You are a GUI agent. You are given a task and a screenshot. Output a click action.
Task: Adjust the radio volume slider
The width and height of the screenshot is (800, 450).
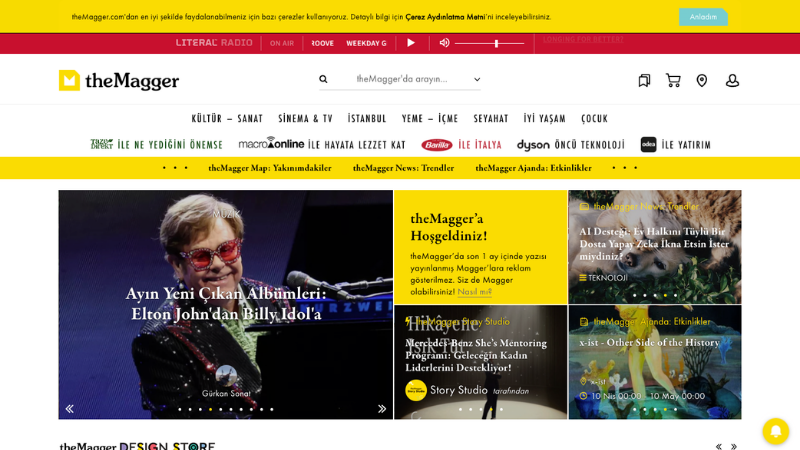pos(489,43)
